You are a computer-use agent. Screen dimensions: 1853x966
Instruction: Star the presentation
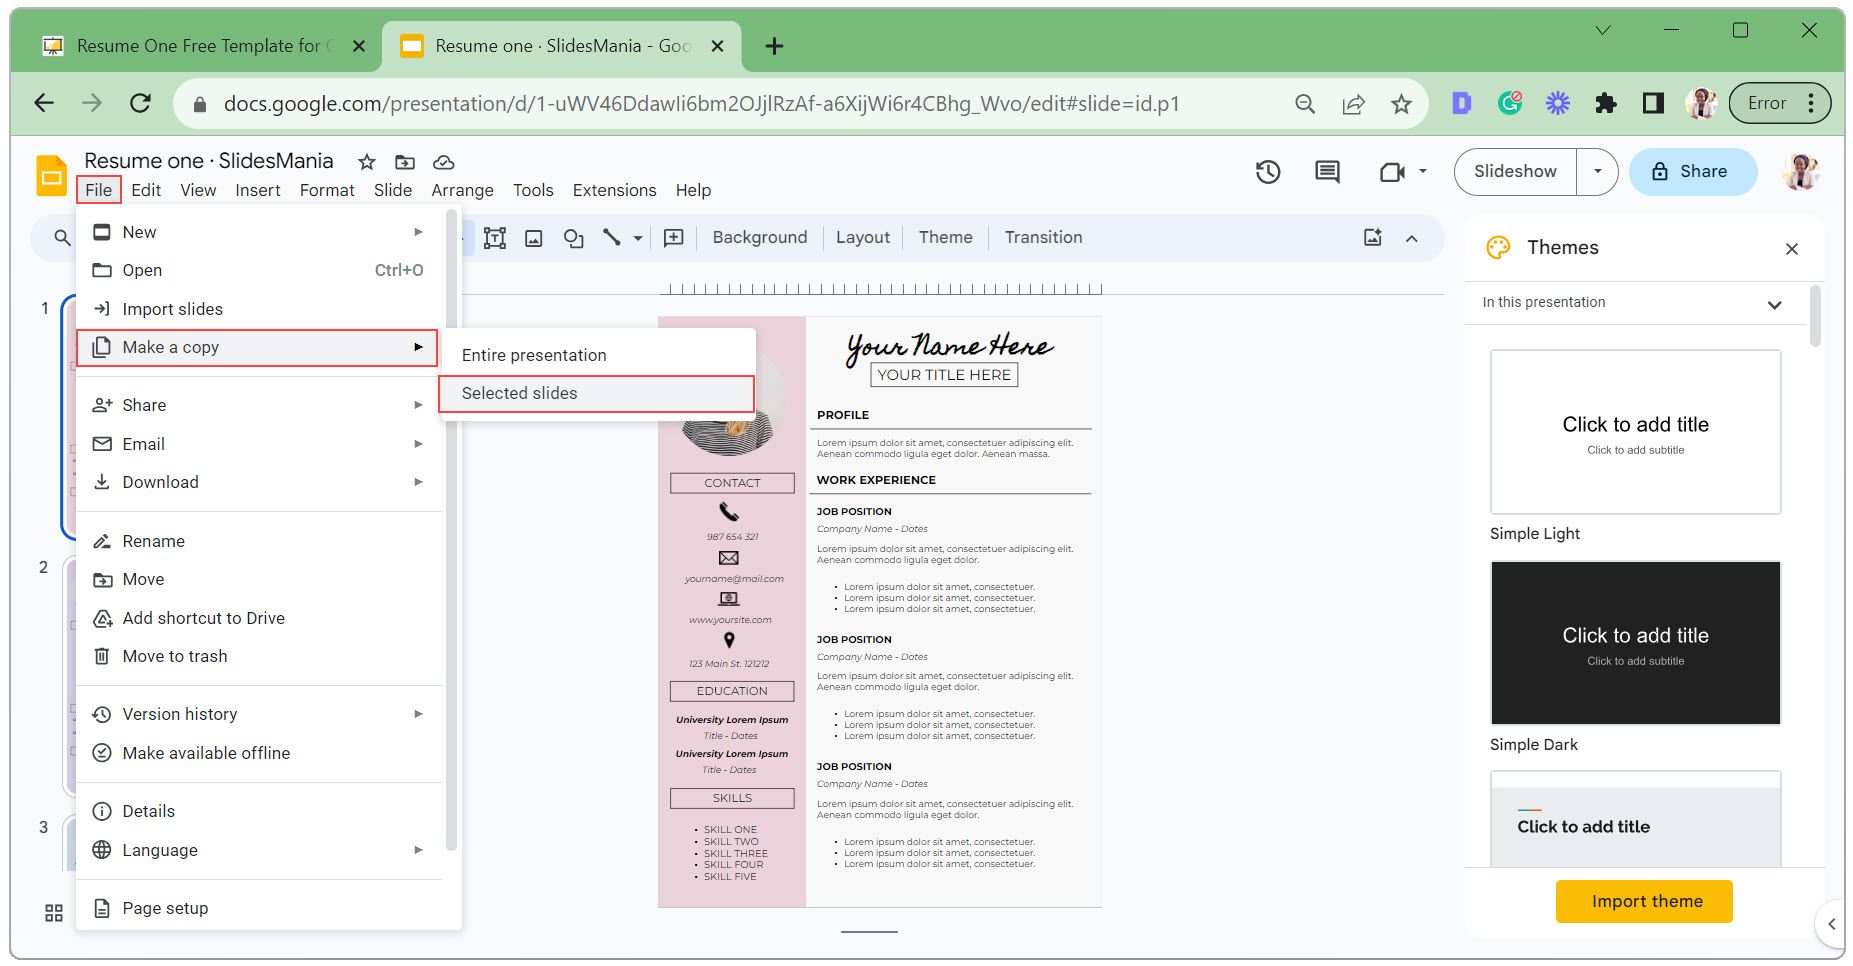click(366, 161)
